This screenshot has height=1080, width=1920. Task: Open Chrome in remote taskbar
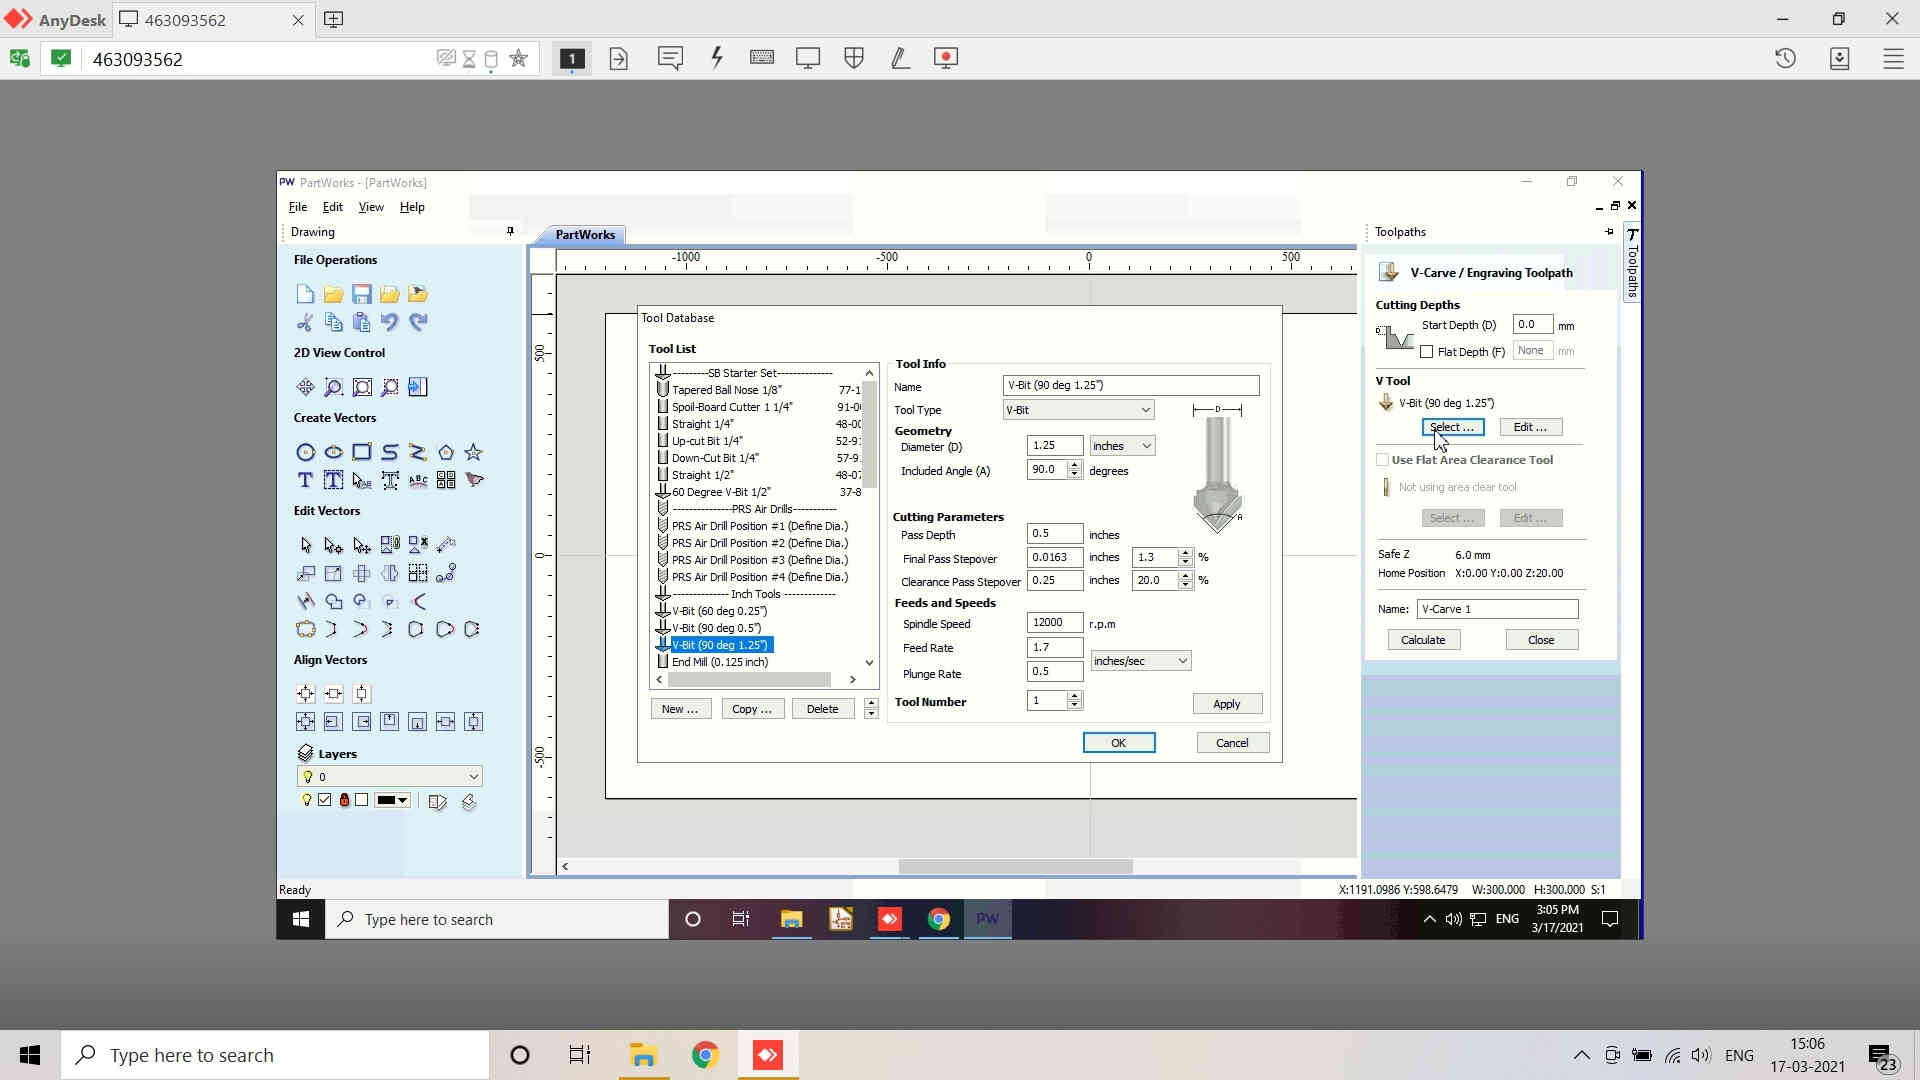pos(938,919)
